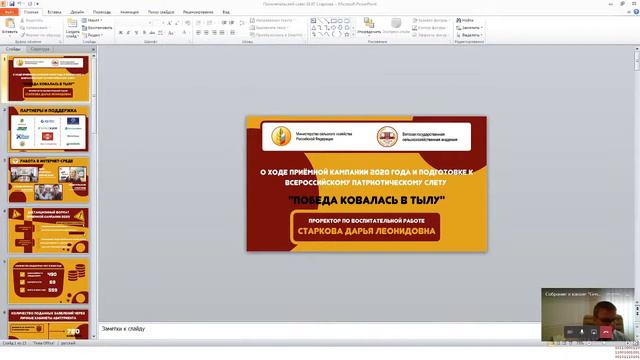Select slide 5 thumbnail showing 490, 69, 559
Image resolution: width=640 pixels, height=360 pixels.
(48, 281)
